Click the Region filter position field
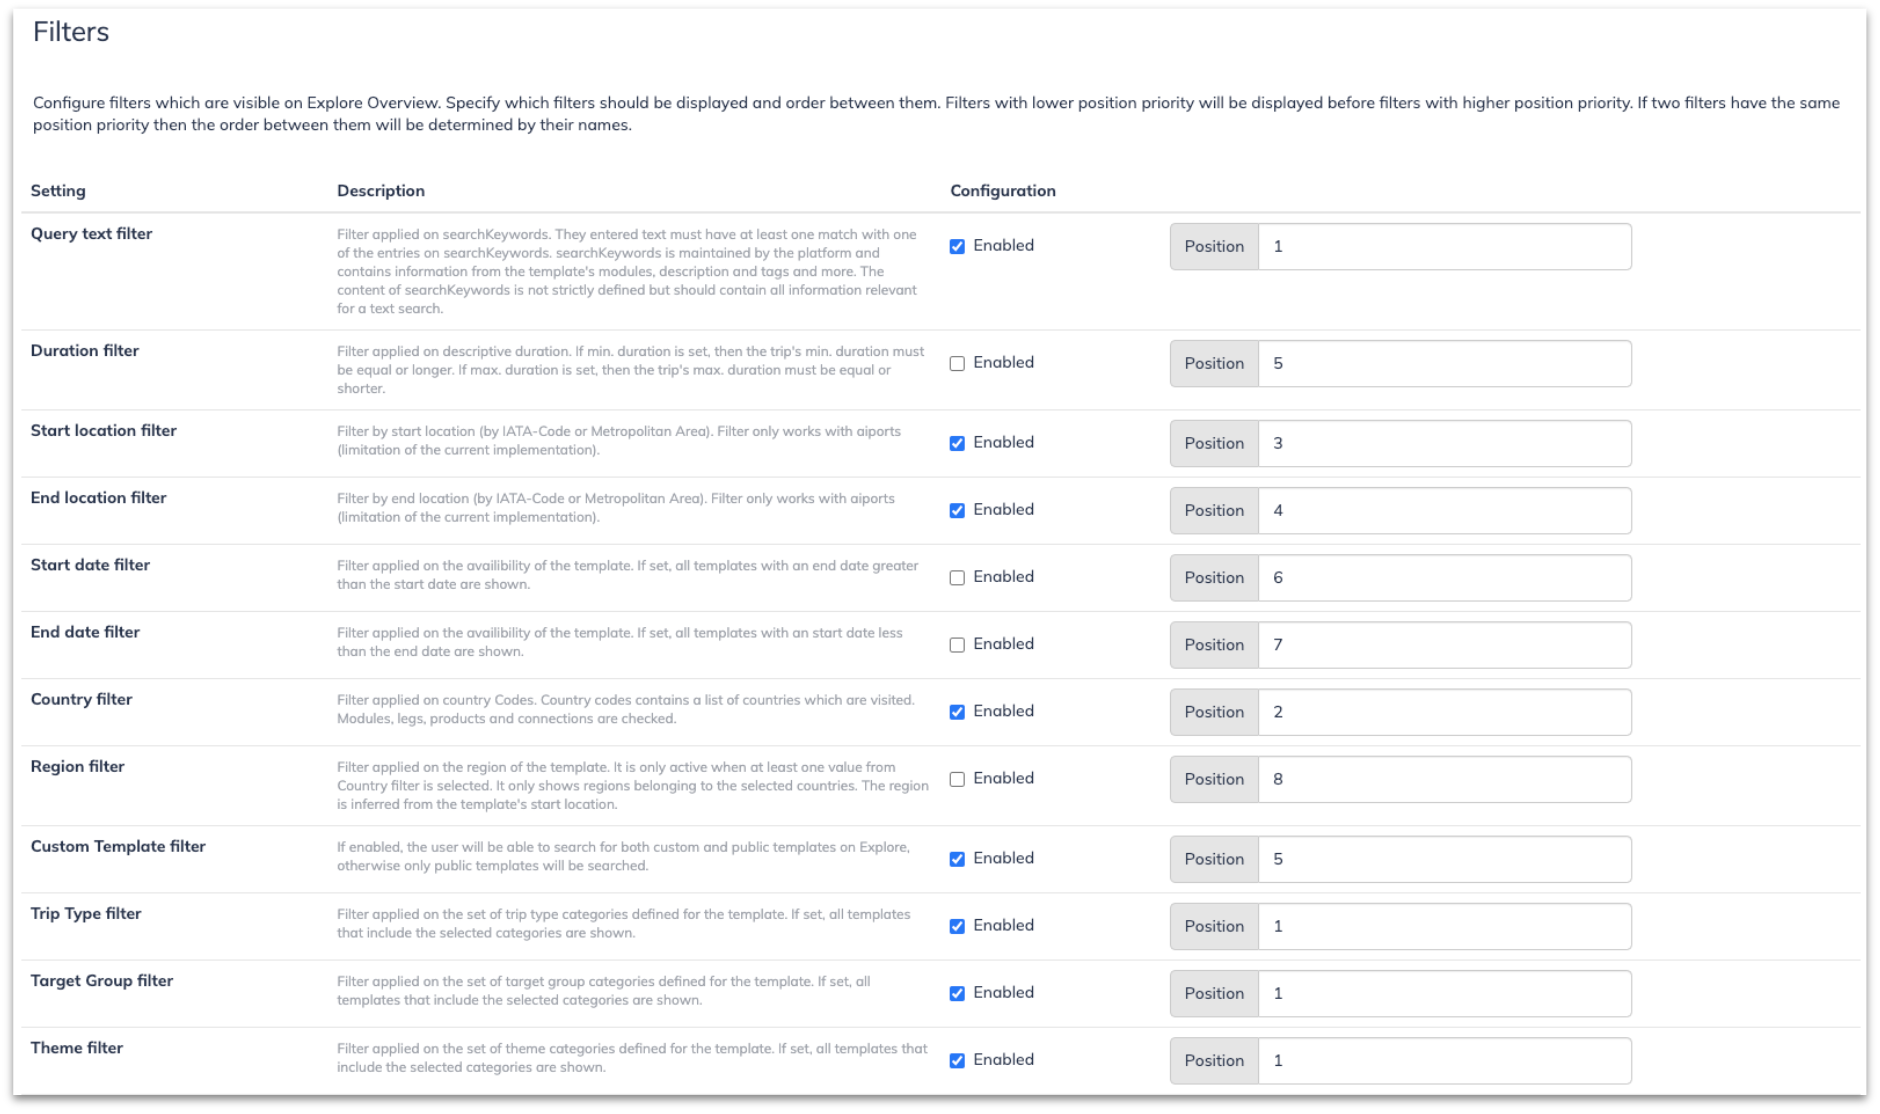Image resolution: width=1880 pixels, height=1114 pixels. (1444, 779)
